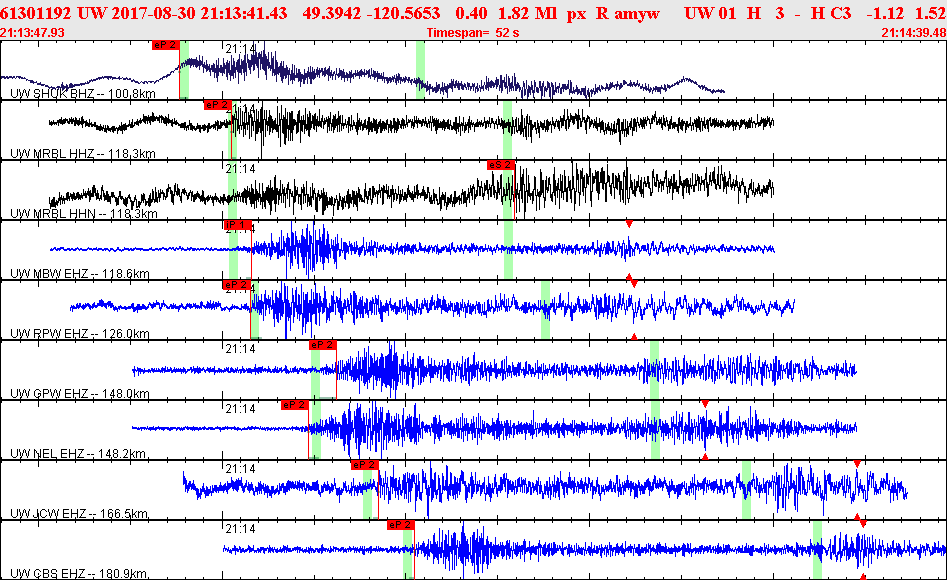The image size is (947, 580).
Task: Click magnitude value 1.82 Ml in header
Action: pos(527,13)
